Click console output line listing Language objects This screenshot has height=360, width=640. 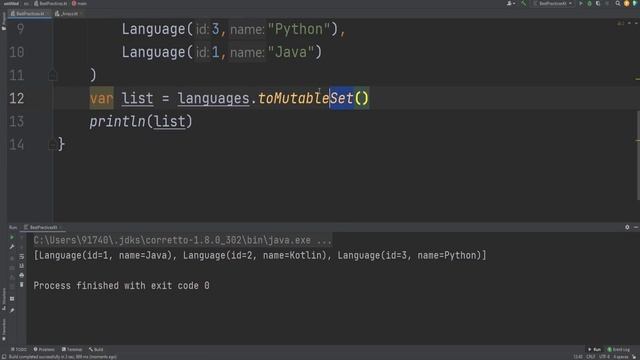[x=260, y=256]
